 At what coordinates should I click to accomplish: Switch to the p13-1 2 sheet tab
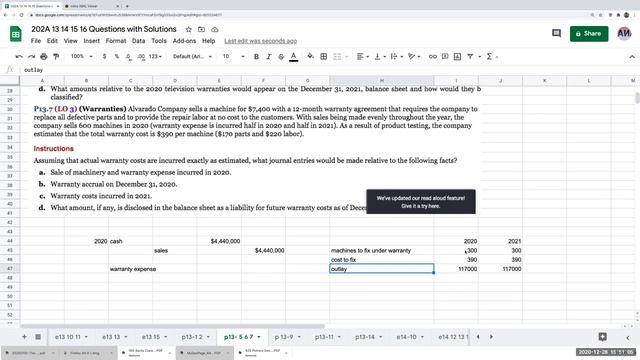click(x=195, y=337)
